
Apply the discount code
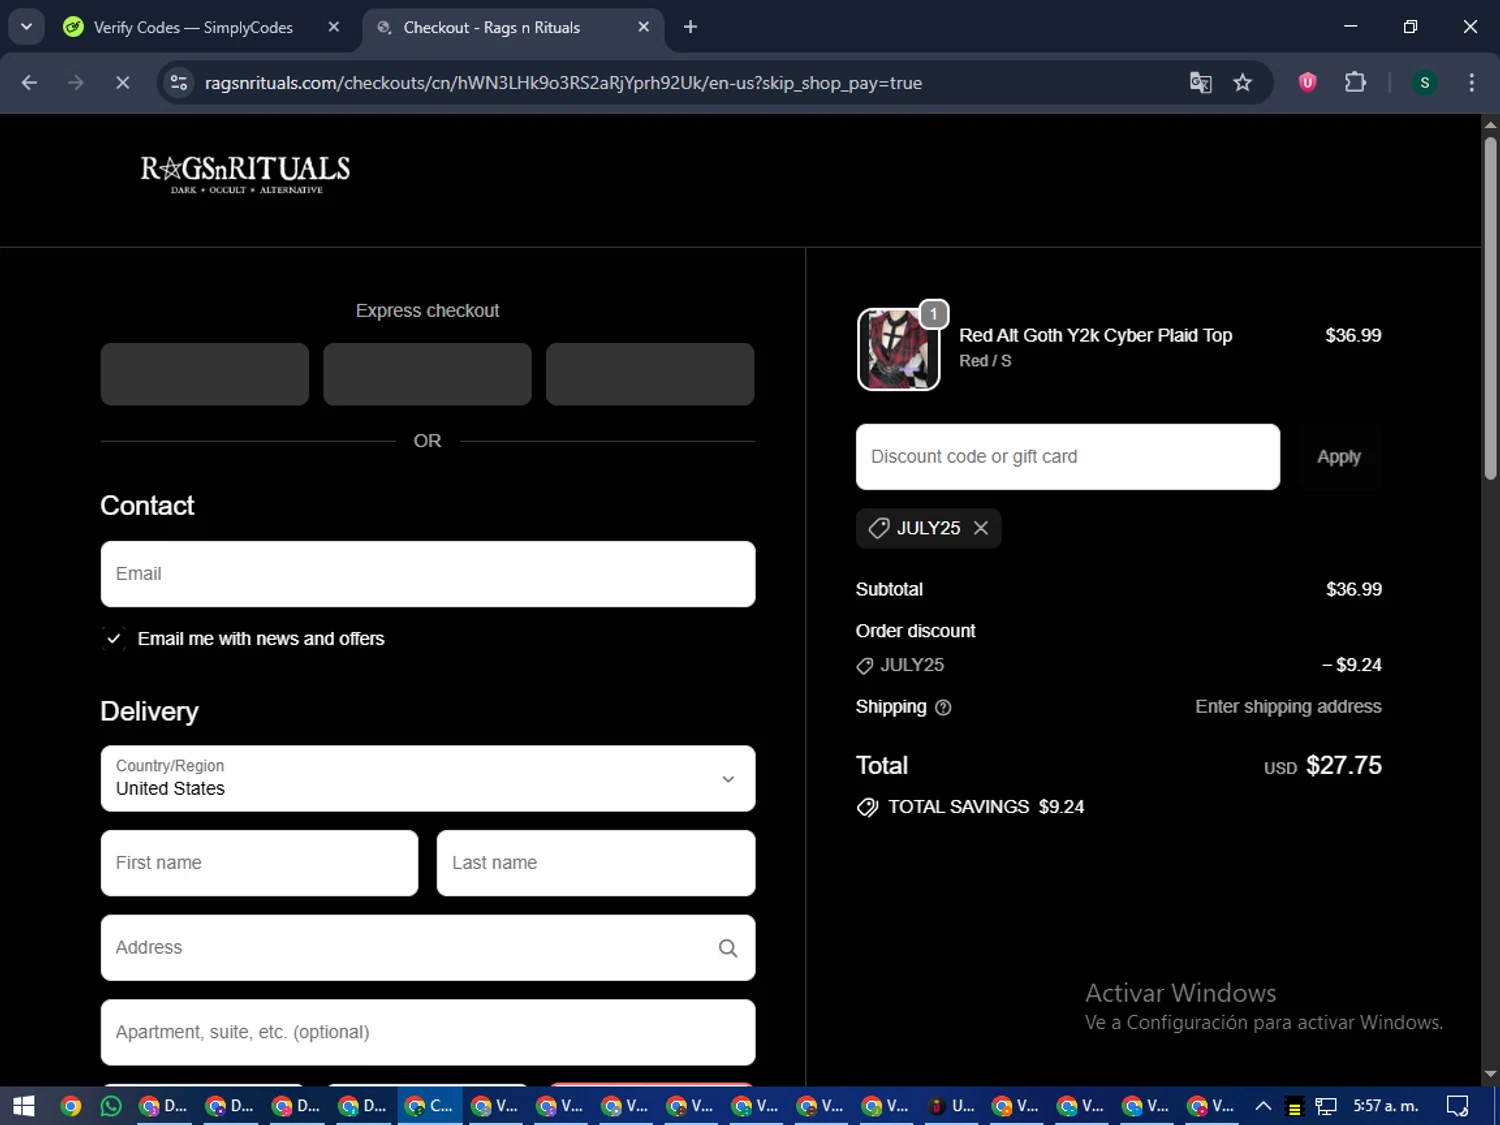[1339, 457]
